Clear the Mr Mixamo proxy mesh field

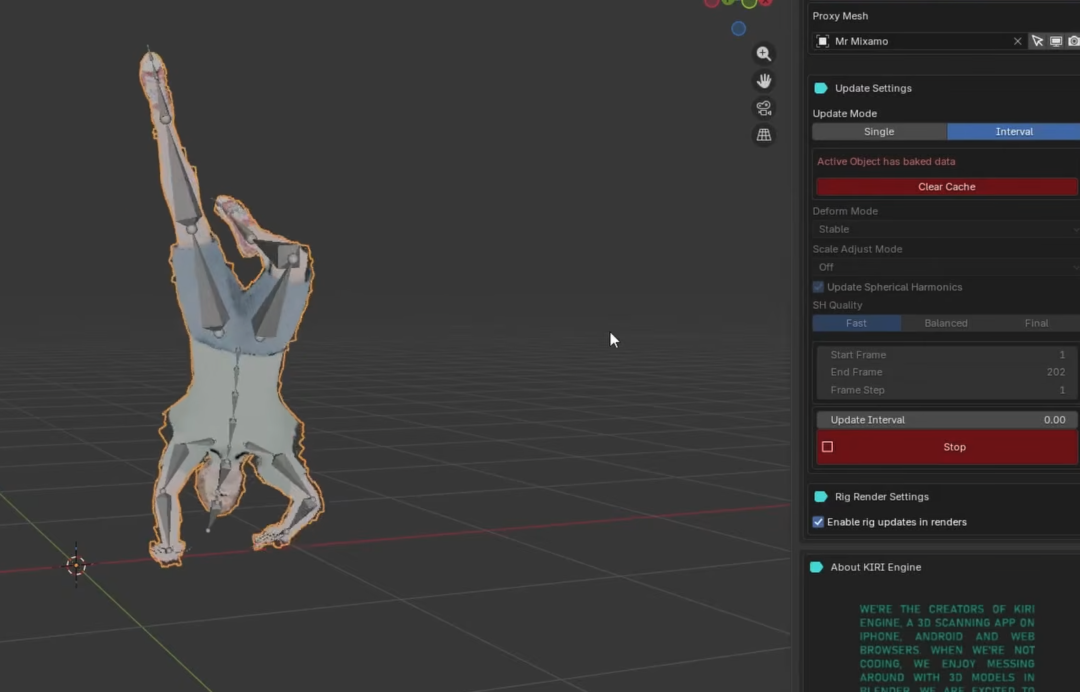1017,41
